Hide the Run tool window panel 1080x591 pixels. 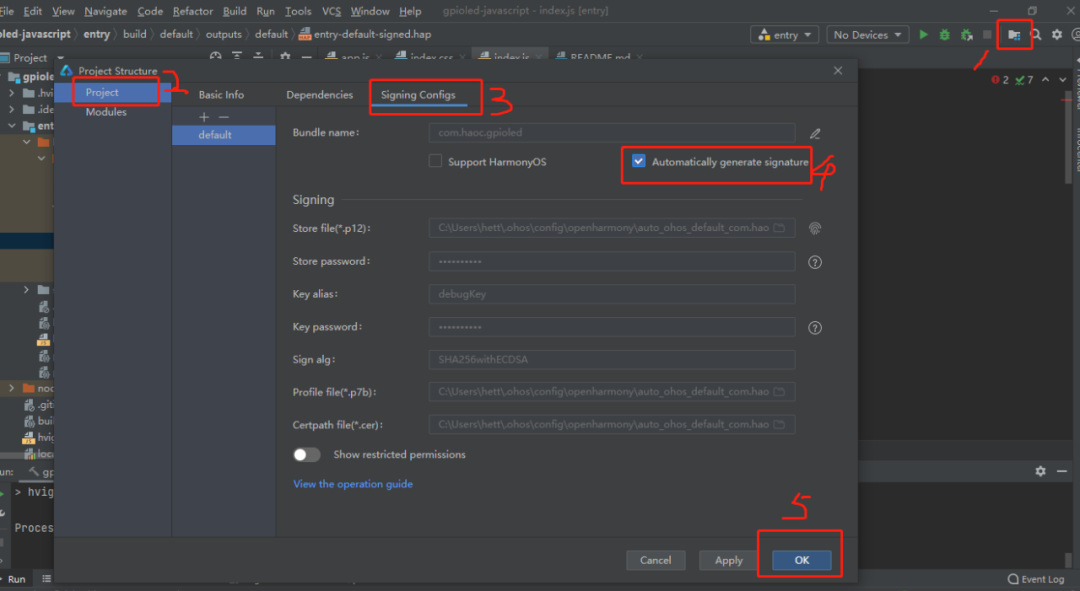click(1061, 471)
